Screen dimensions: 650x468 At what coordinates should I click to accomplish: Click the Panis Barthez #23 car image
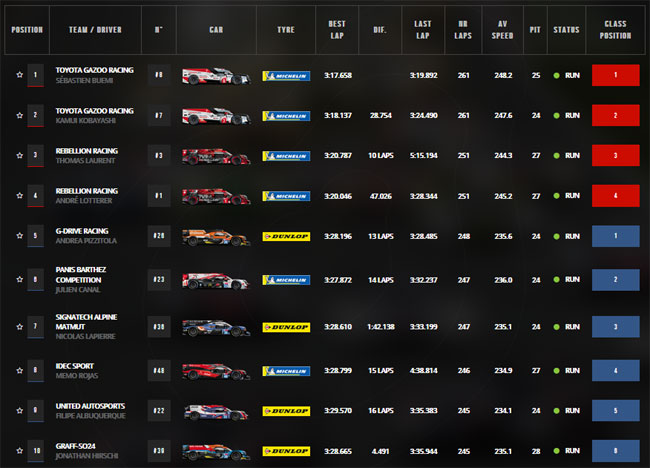click(x=216, y=281)
